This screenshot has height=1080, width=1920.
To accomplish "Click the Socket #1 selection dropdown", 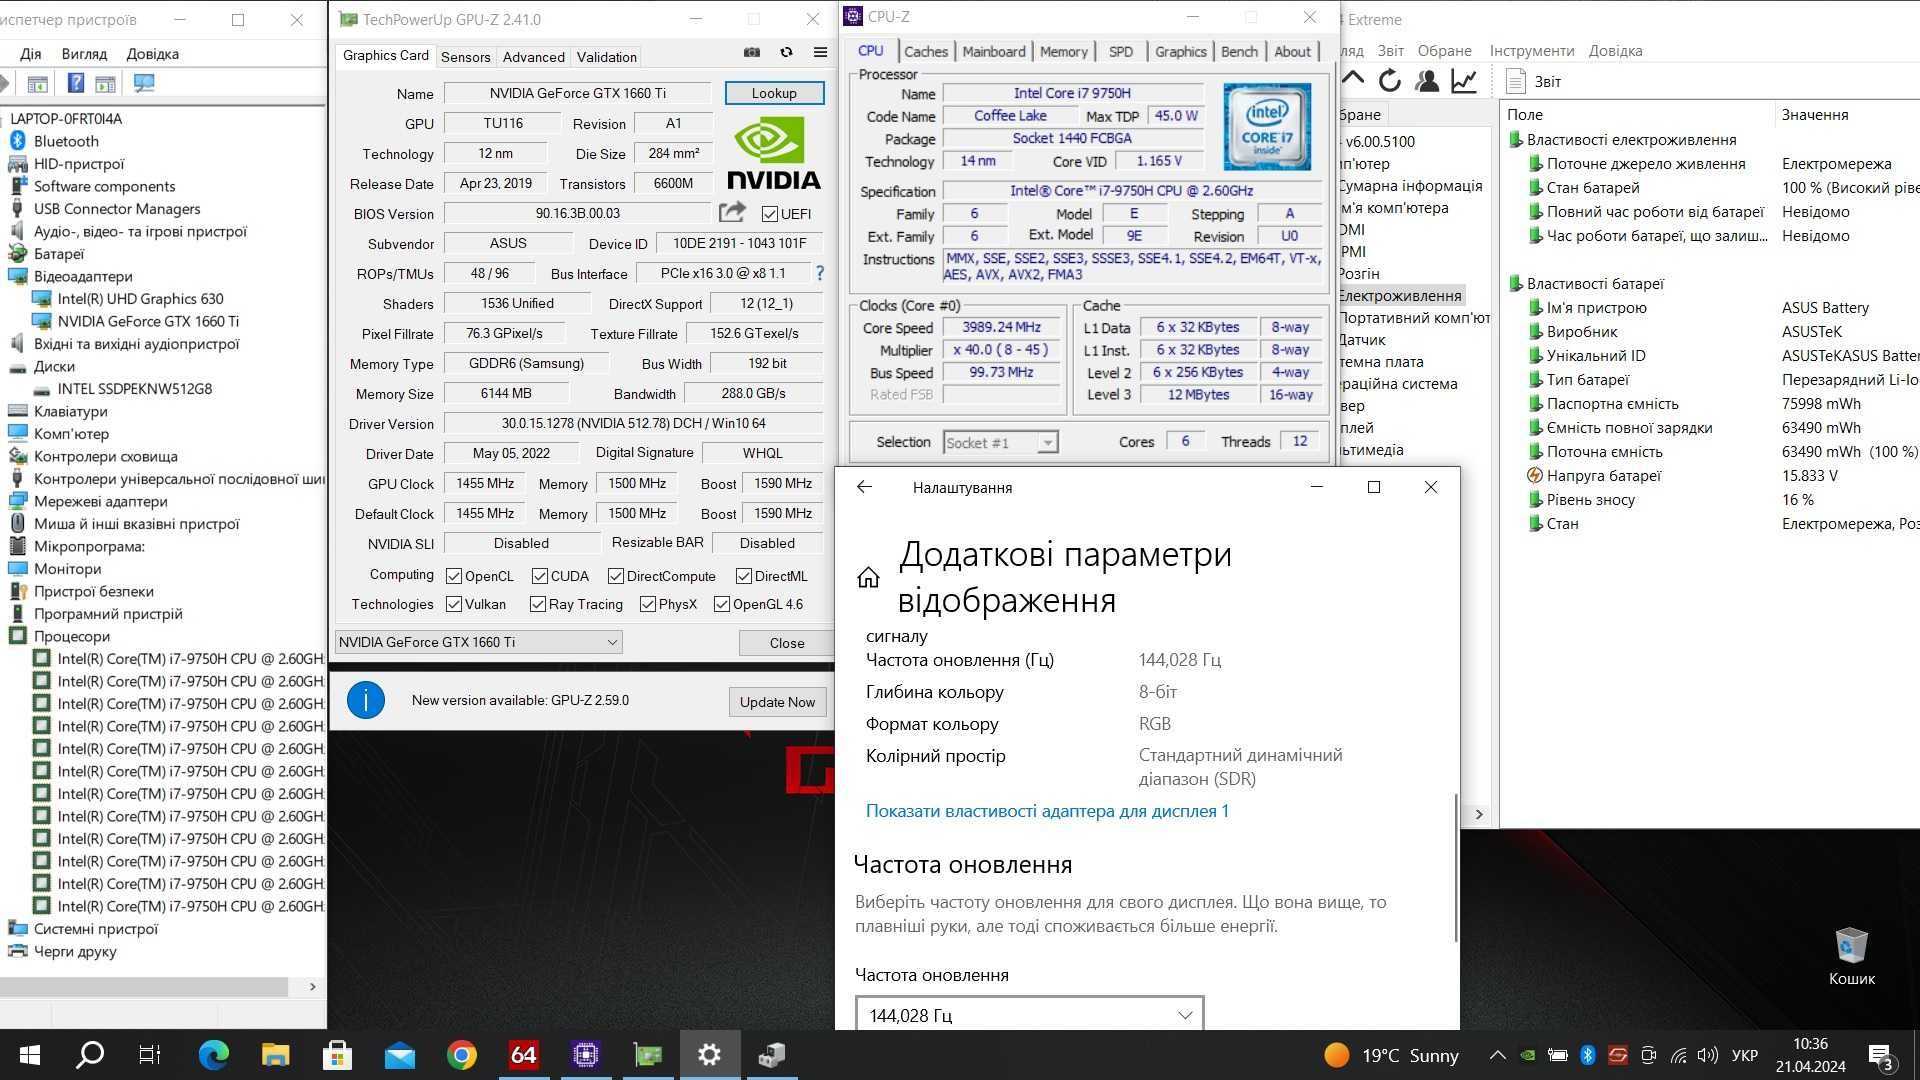I will pos(998,442).
